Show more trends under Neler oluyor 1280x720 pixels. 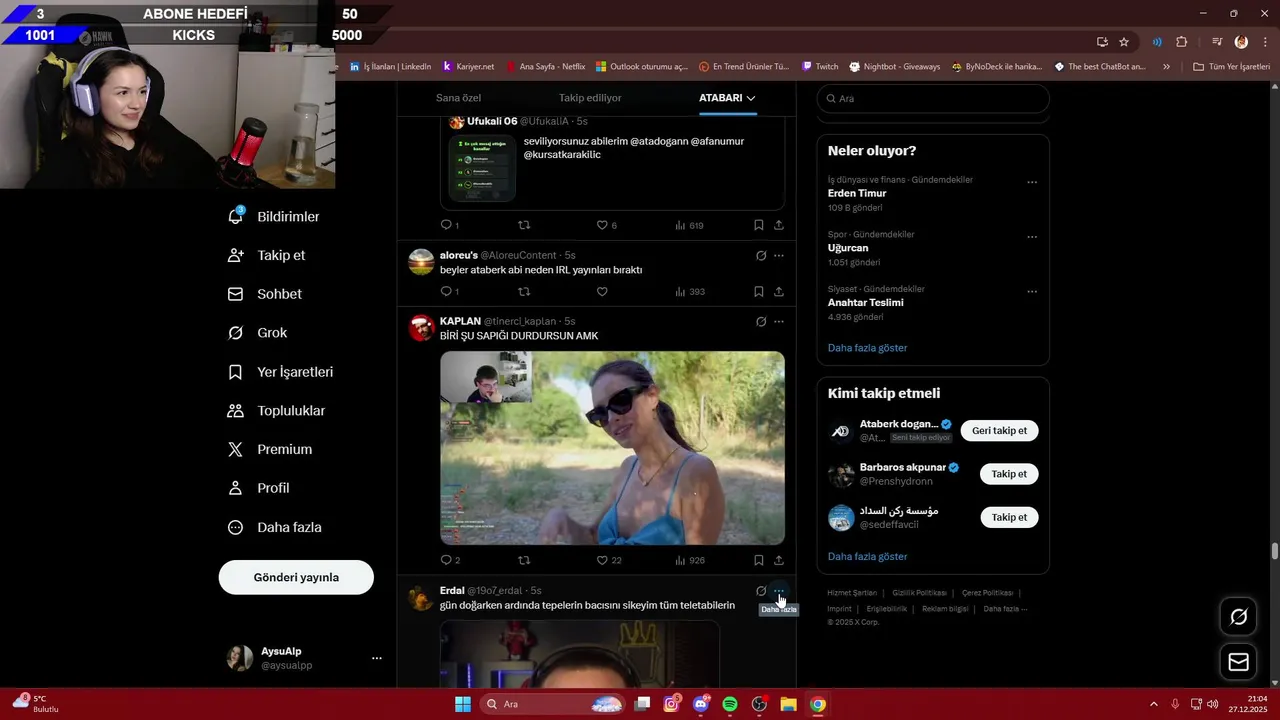pyautogui.click(x=867, y=348)
